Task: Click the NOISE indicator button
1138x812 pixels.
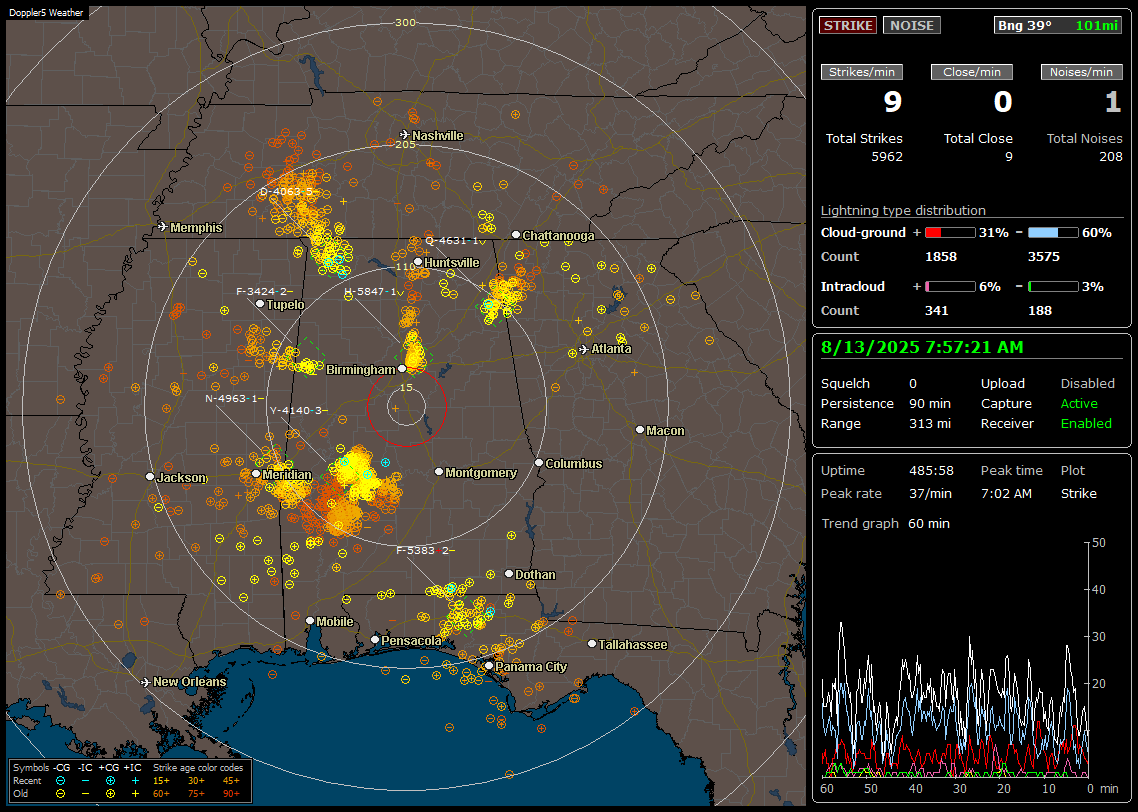Action: point(912,25)
